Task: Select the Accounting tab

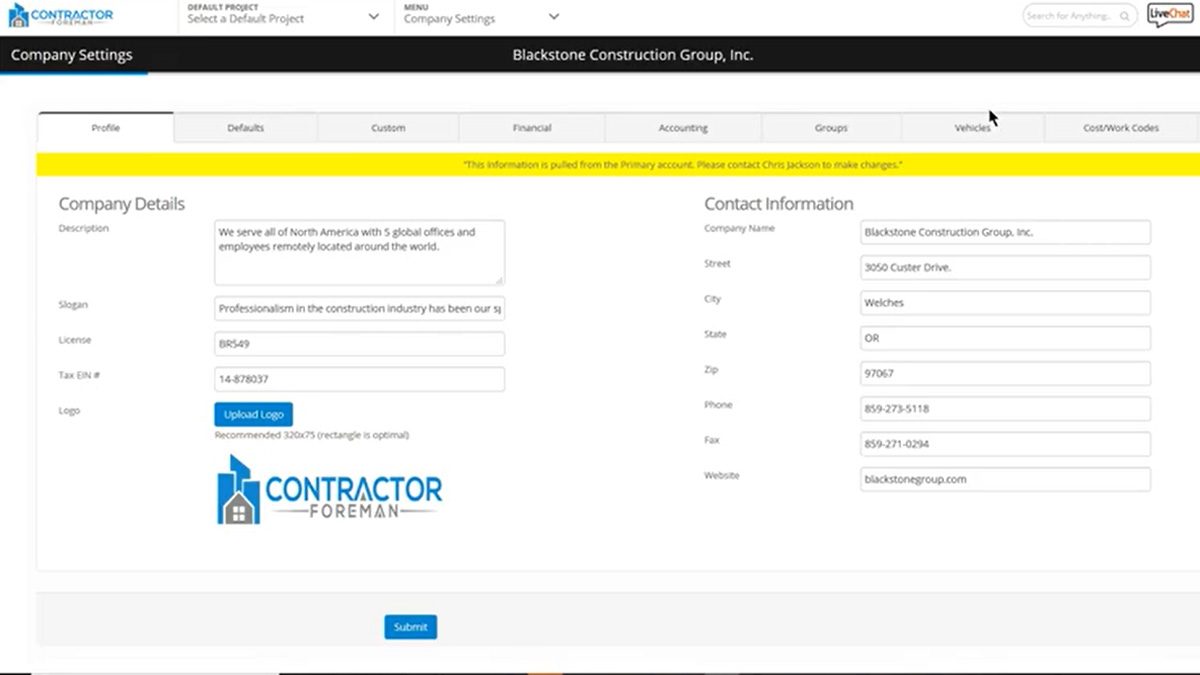Action: tap(683, 127)
